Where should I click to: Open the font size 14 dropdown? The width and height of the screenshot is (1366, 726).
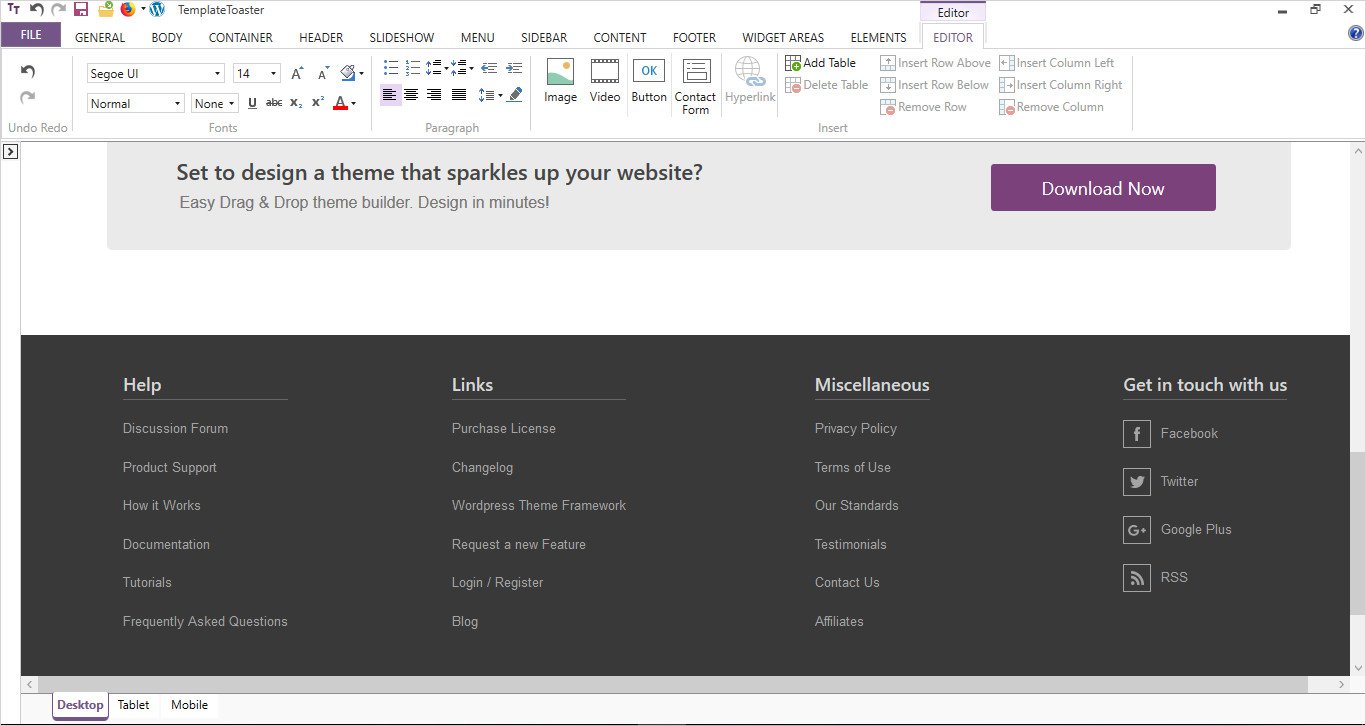[257, 74]
